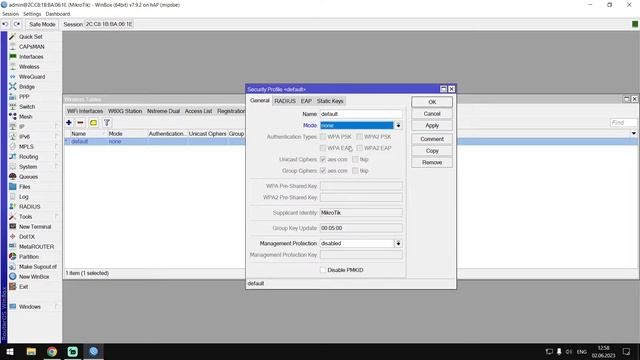Open Partition in sidebar

pyautogui.click(x=29, y=257)
